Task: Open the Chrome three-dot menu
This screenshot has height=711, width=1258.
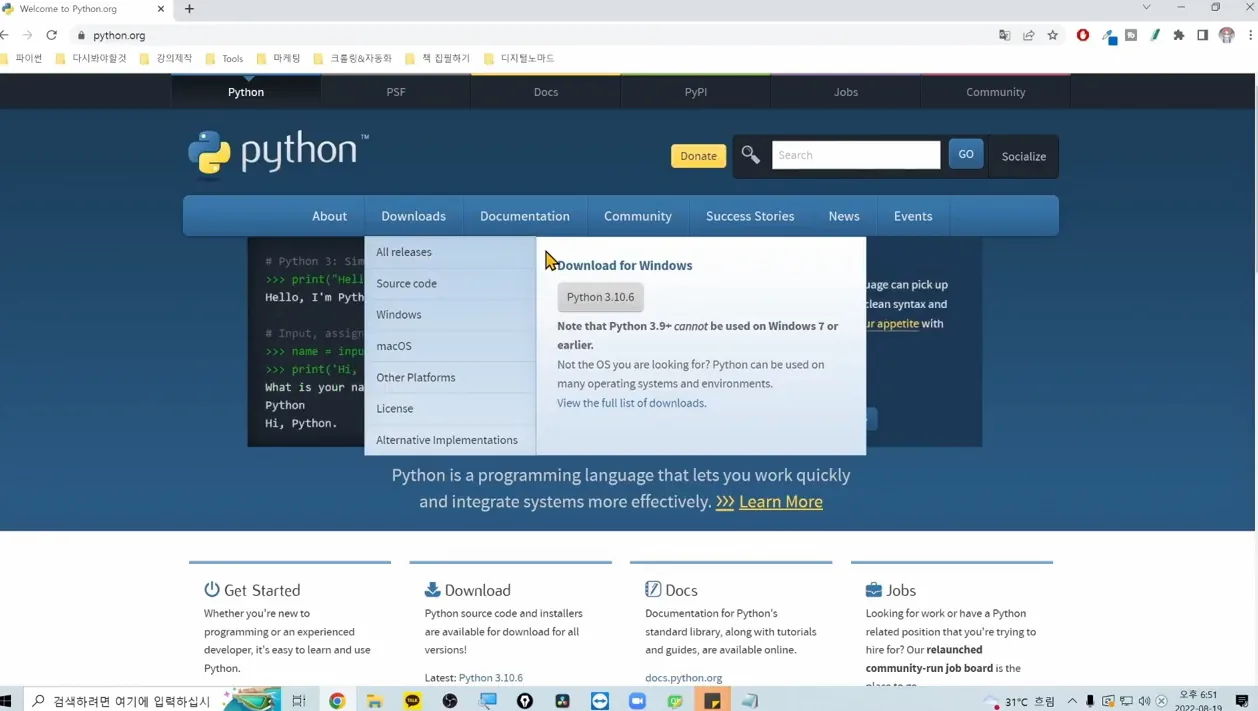Action: point(1251,35)
